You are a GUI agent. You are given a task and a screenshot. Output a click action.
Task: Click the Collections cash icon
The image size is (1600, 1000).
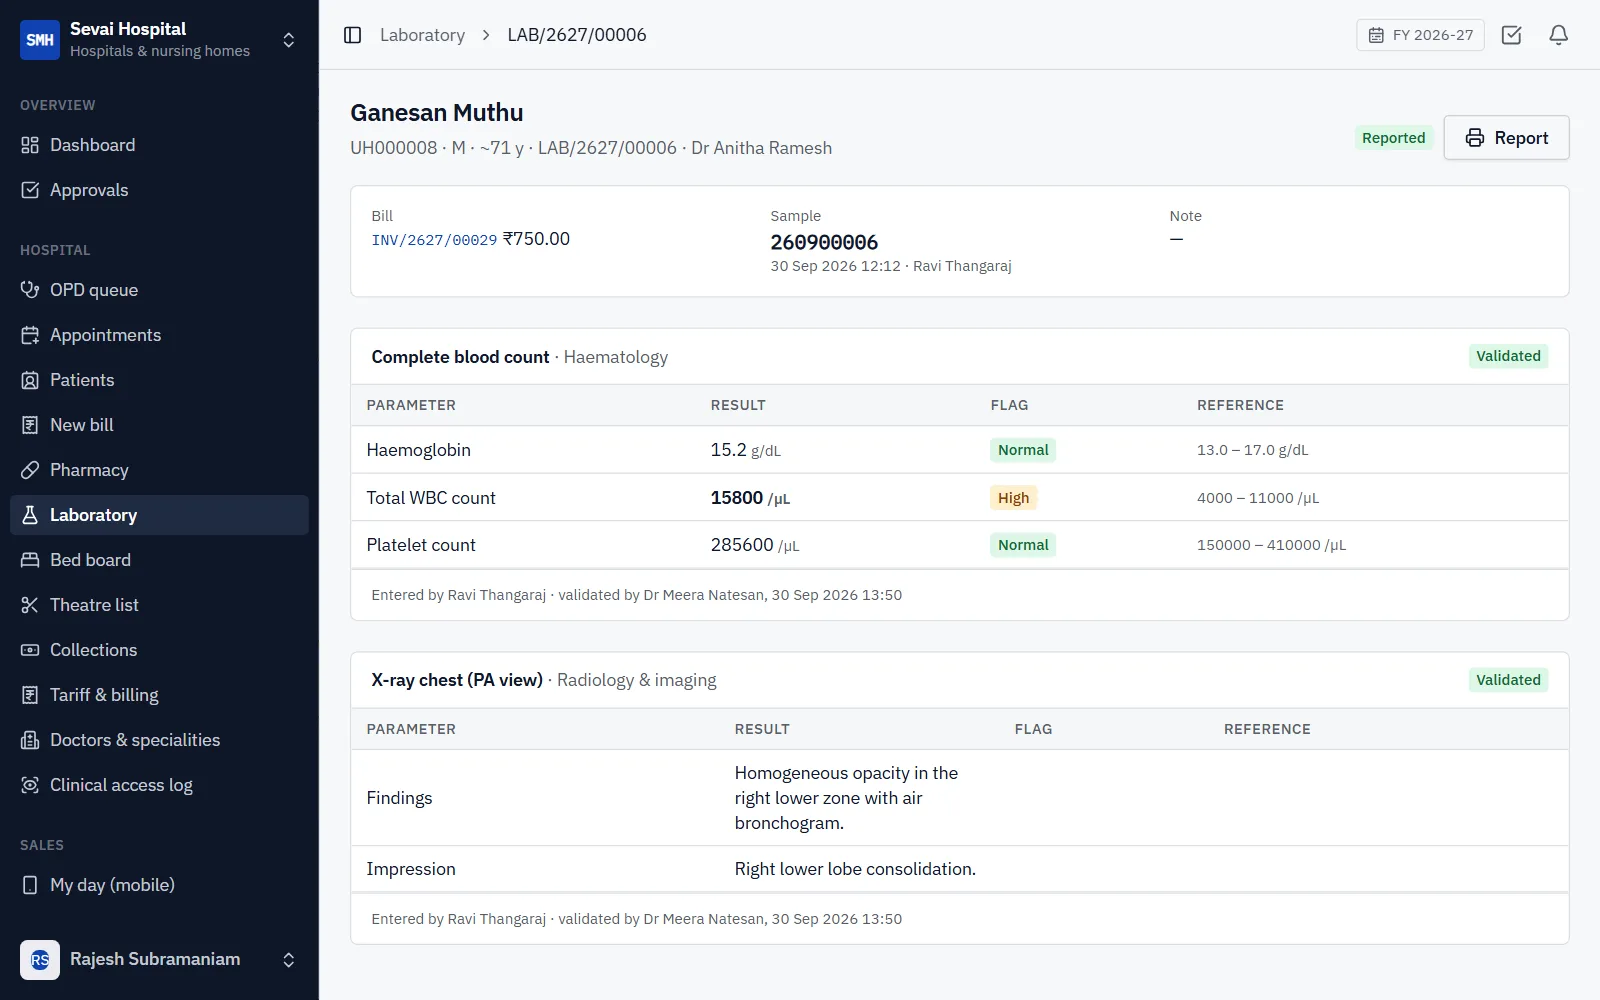[30, 650]
